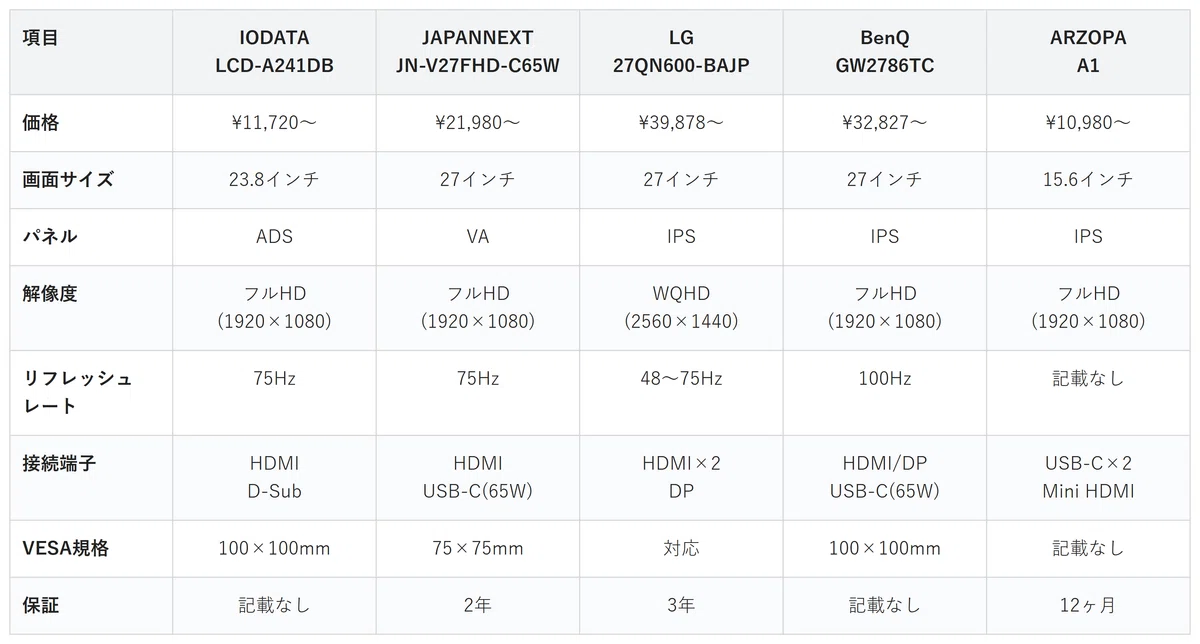Select the JAPANNEXT JN-V27FHD-C65W header cell
Screen dimensions: 1200x644
coord(478,52)
